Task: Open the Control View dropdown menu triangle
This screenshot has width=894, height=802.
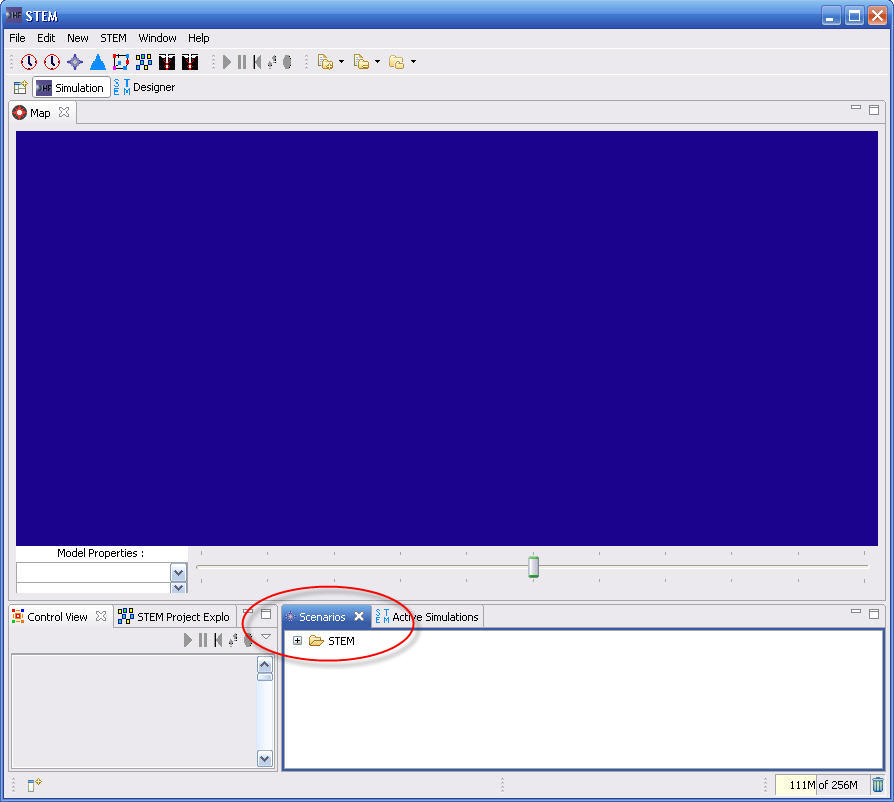Action: (266, 637)
